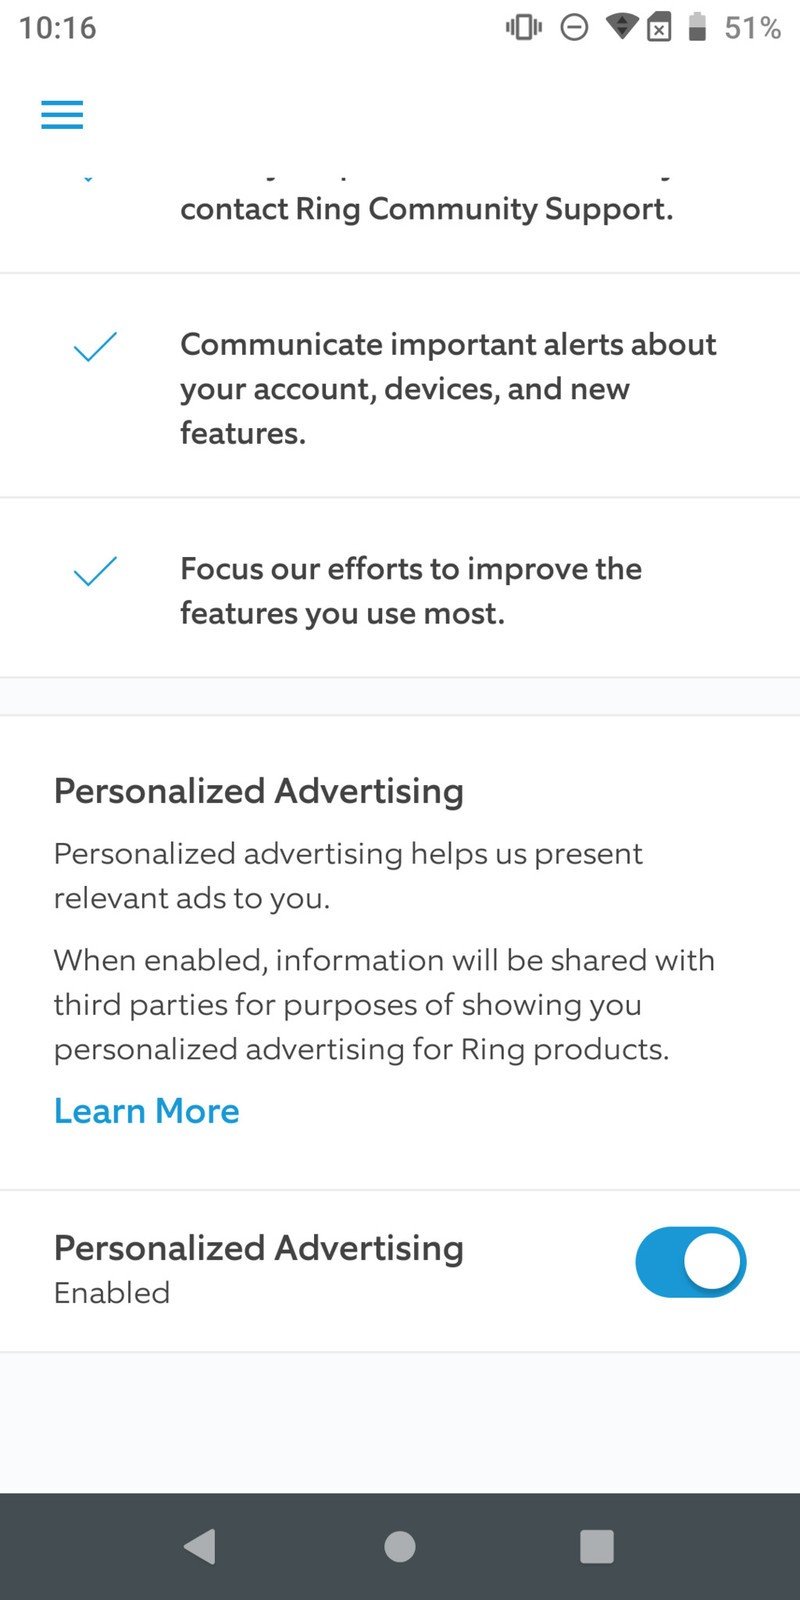
Task: Tap the battery icon in status bar
Action: point(698,27)
